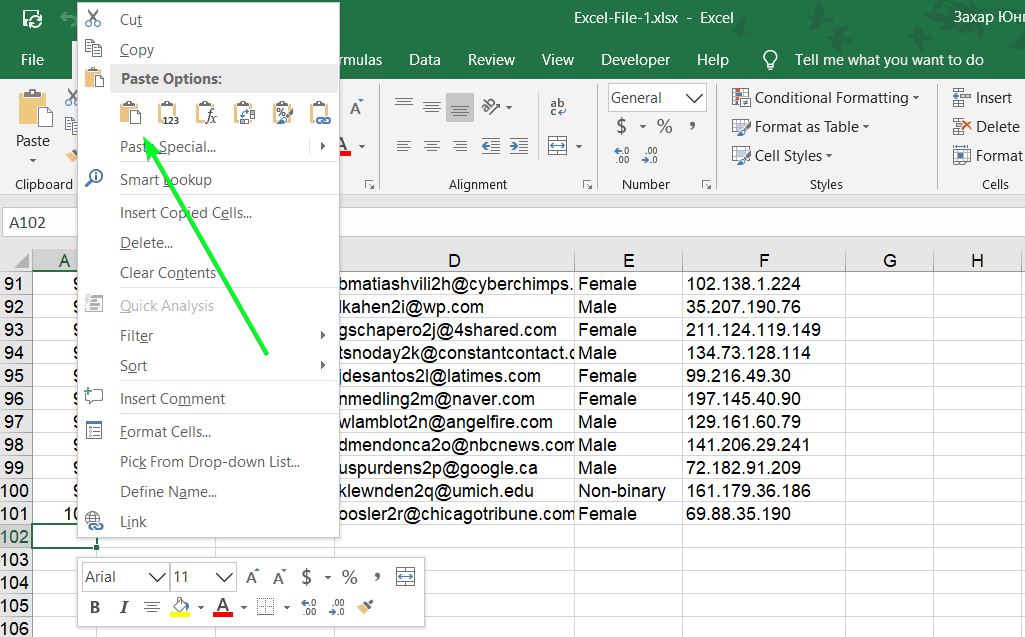The width and height of the screenshot is (1025, 637).
Task: Click Percent Style button in ribbon
Action: [x=665, y=126]
